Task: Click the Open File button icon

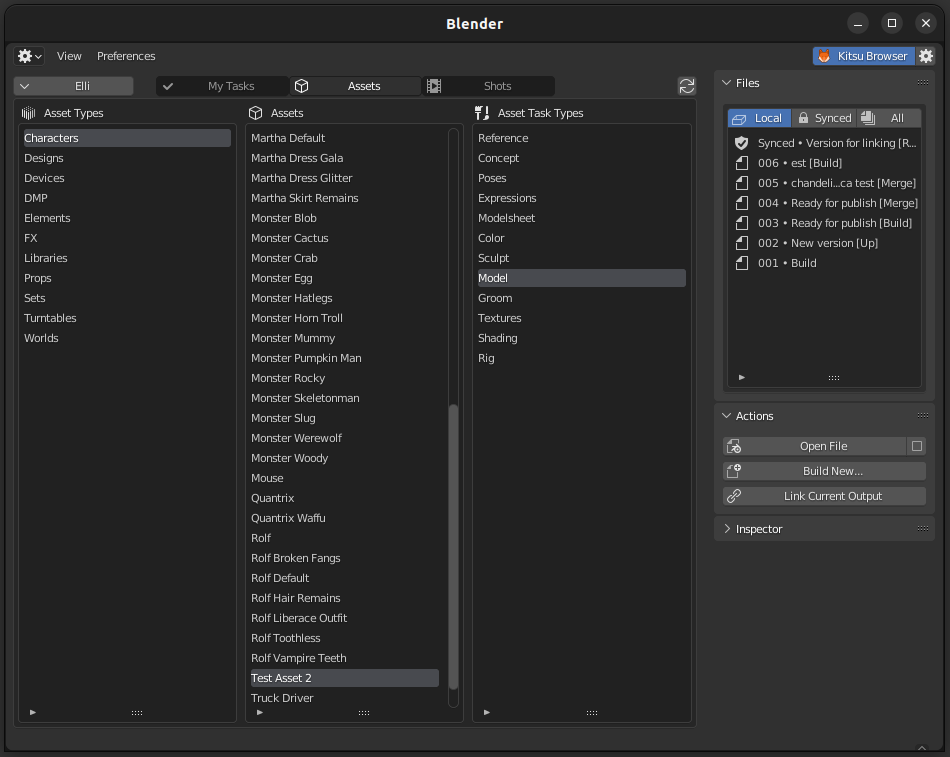Action: 734,446
